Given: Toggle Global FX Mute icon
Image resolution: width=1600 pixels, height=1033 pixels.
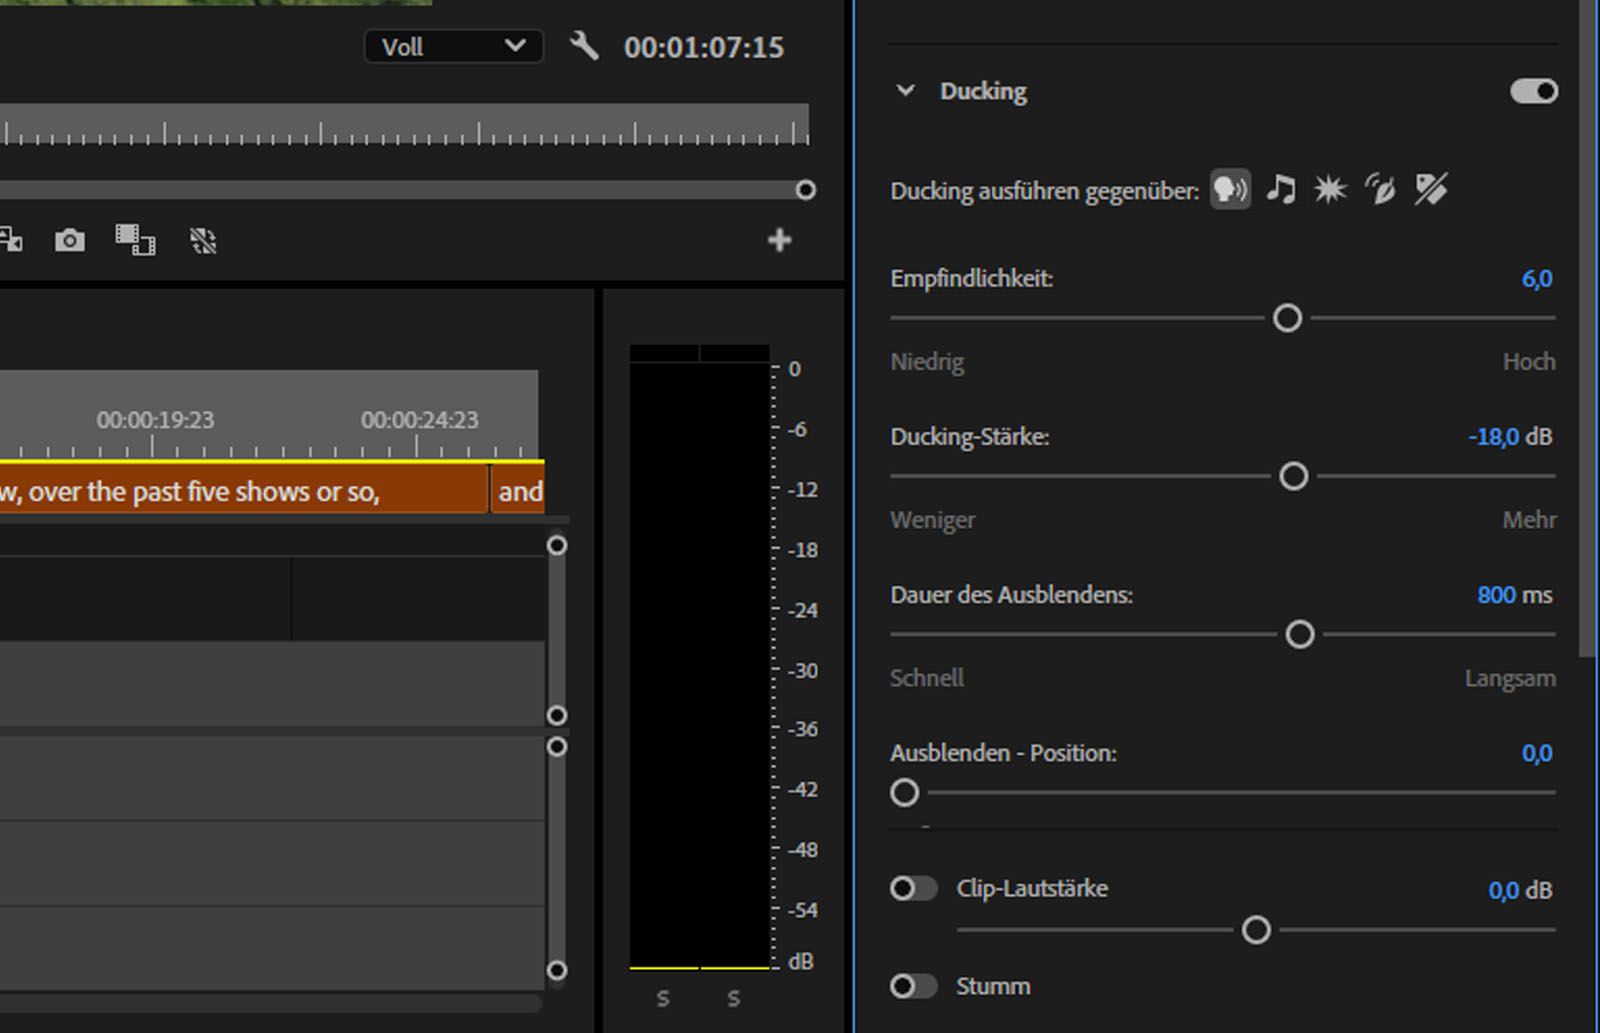Looking at the screenshot, I should pyautogui.click(x=203, y=241).
